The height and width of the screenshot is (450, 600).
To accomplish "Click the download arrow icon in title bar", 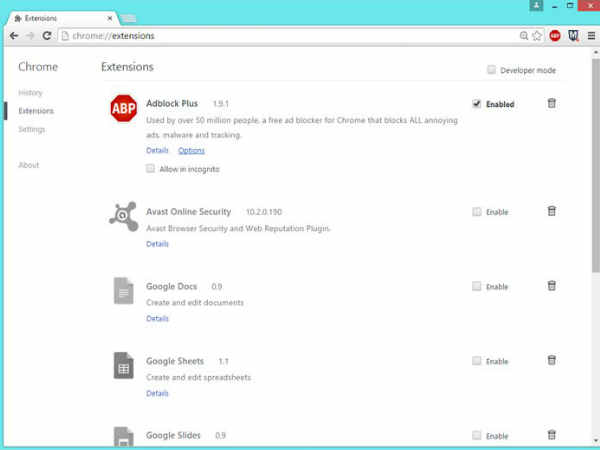I will pos(536,5).
